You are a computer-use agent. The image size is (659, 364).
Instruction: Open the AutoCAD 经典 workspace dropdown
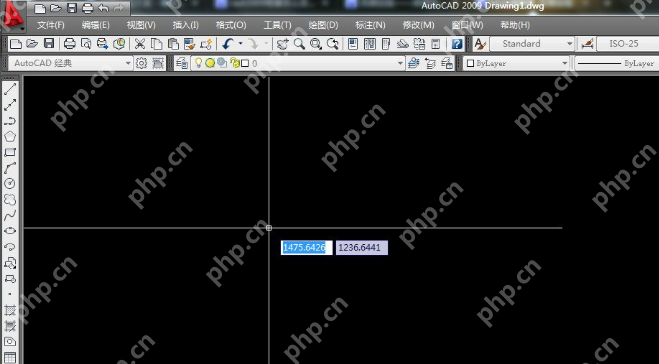coord(70,63)
